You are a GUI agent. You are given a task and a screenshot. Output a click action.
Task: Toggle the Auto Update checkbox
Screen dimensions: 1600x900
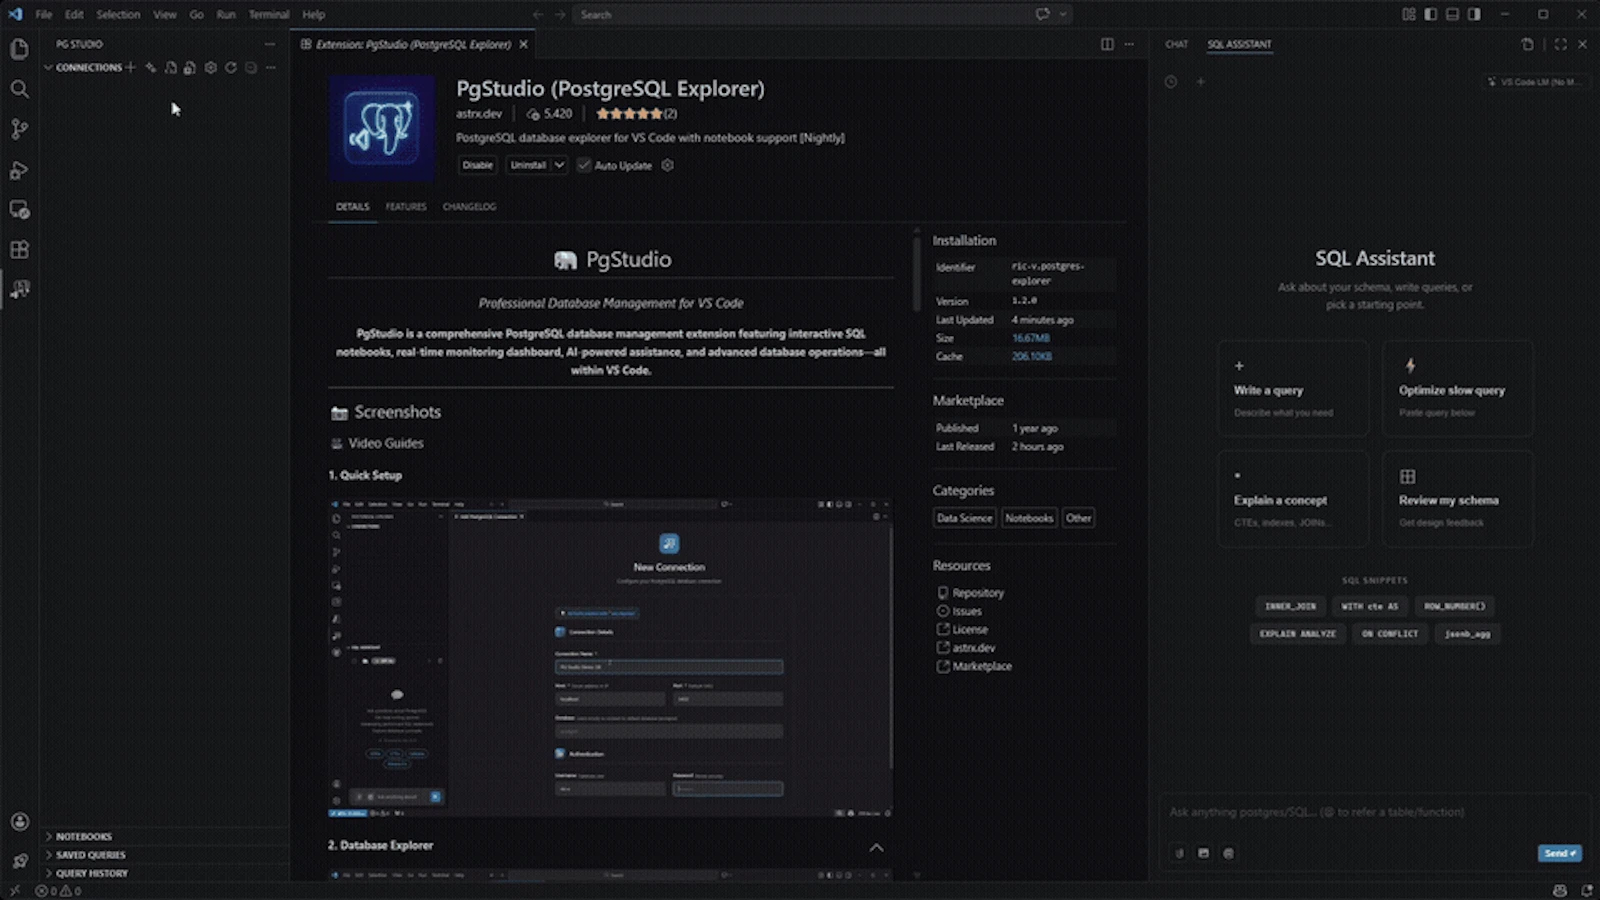coord(584,165)
